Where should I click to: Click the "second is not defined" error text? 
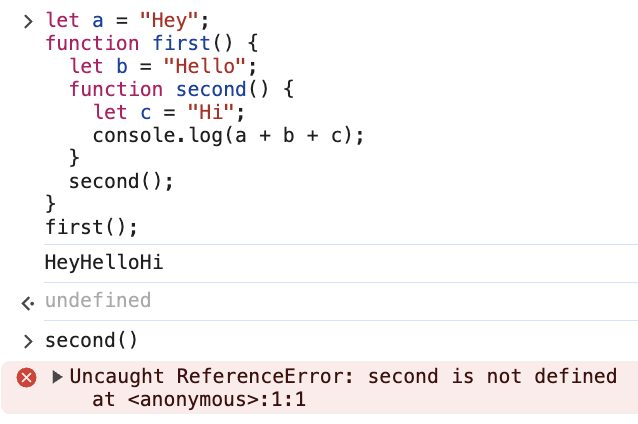click(492, 377)
